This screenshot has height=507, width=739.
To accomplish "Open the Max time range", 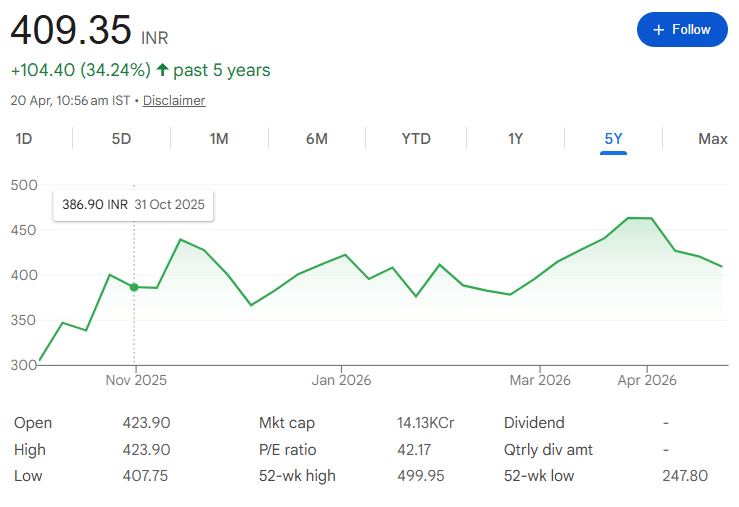I will (712, 139).
